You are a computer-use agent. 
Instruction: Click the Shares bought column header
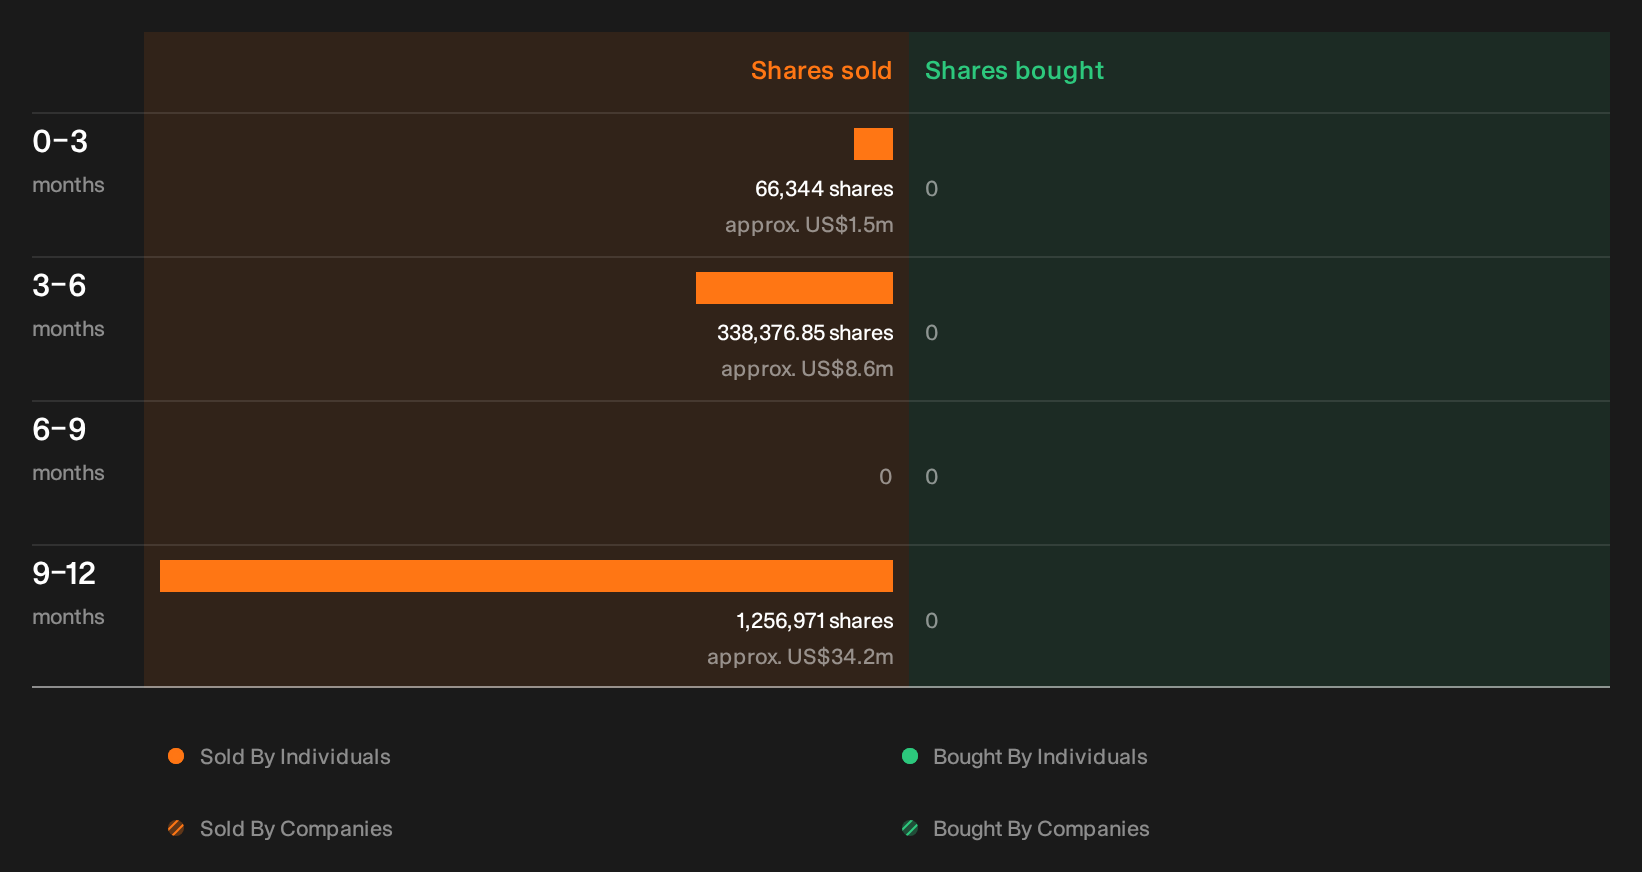click(1014, 71)
